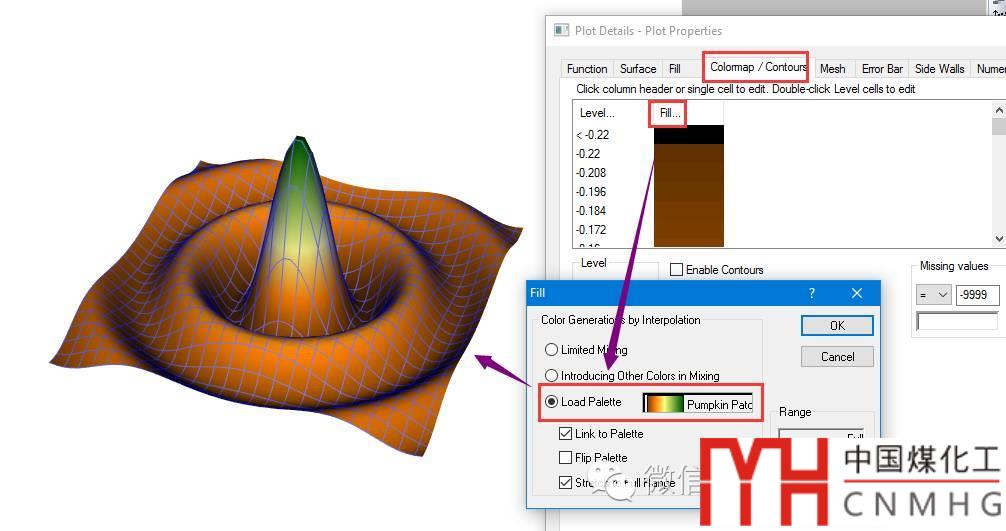Switch to the Mesh tab
This screenshot has width=1006, height=531.
(832, 69)
